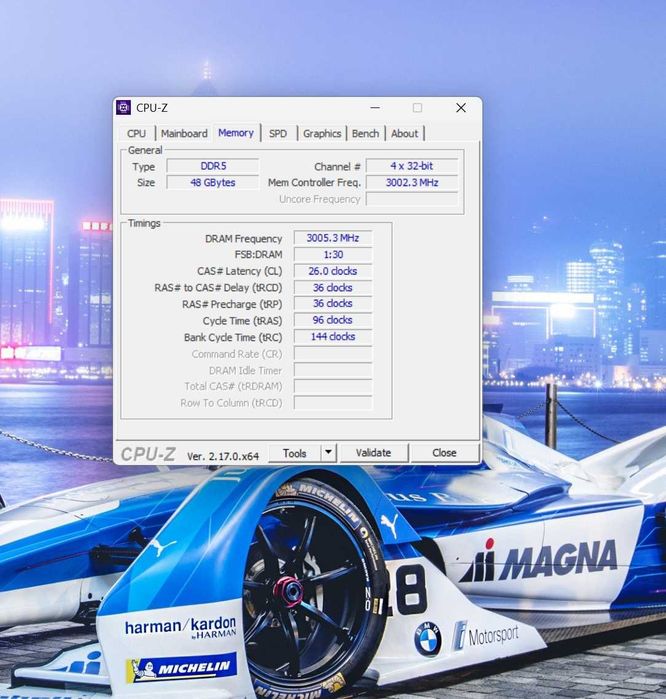The height and width of the screenshot is (699, 666).
Task: Click the version text Ver. 2.17.0.x64
Action: click(x=223, y=456)
